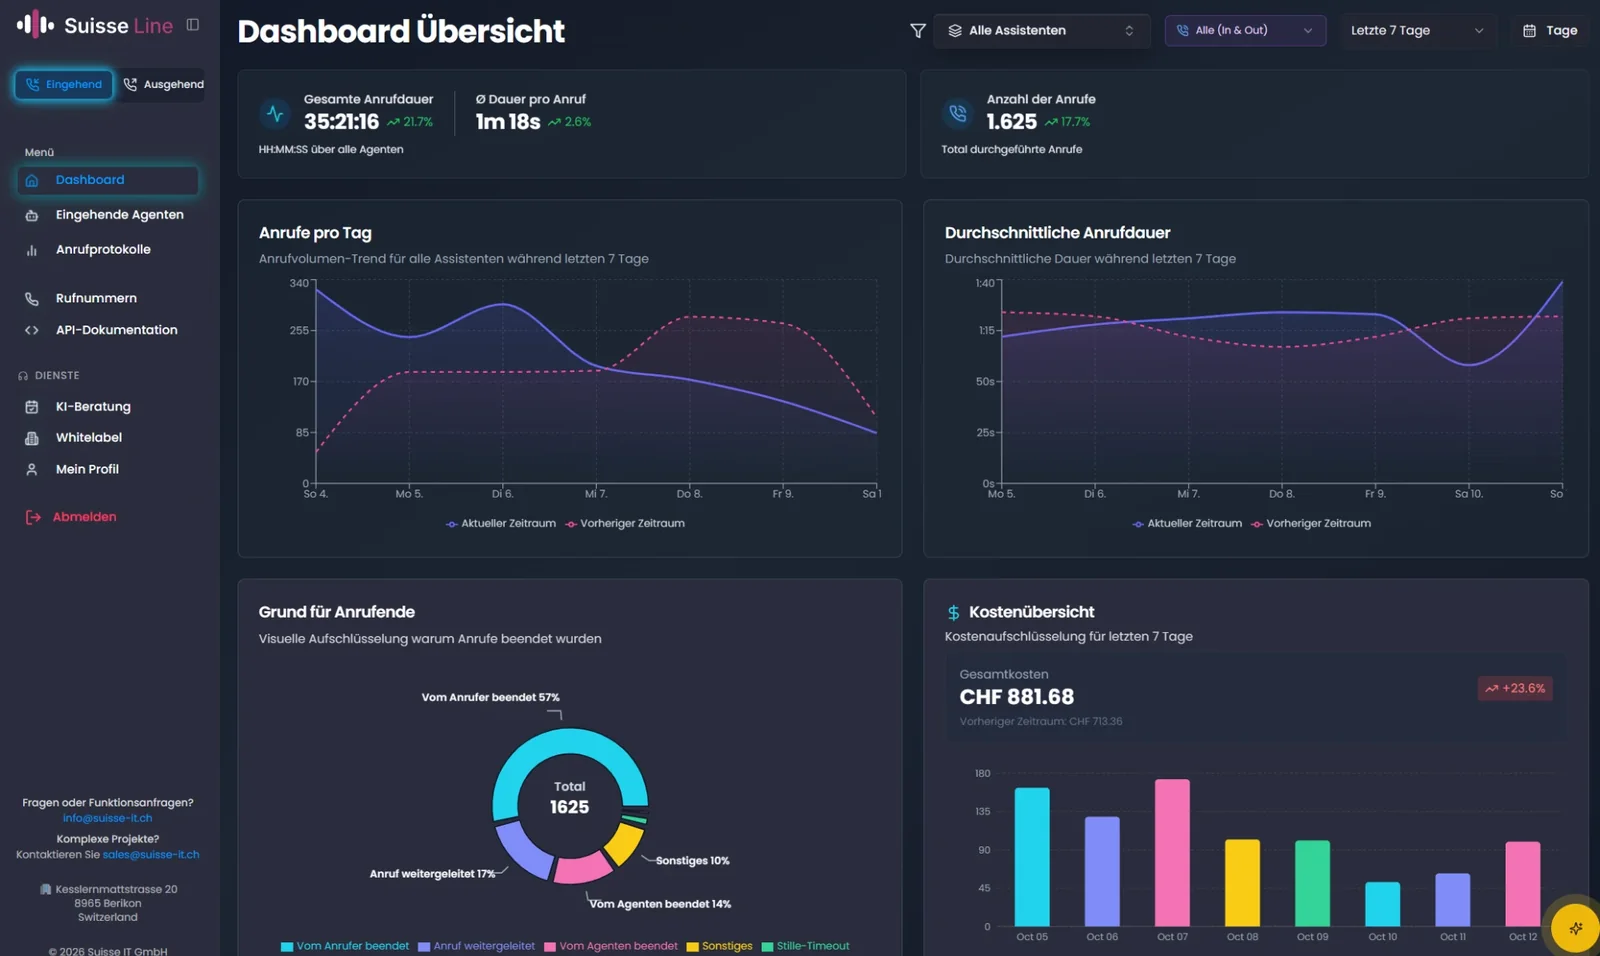Open the Letzte 7 Tage period dropdown
Screen dimensions: 1600x956
click(1417, 31)
